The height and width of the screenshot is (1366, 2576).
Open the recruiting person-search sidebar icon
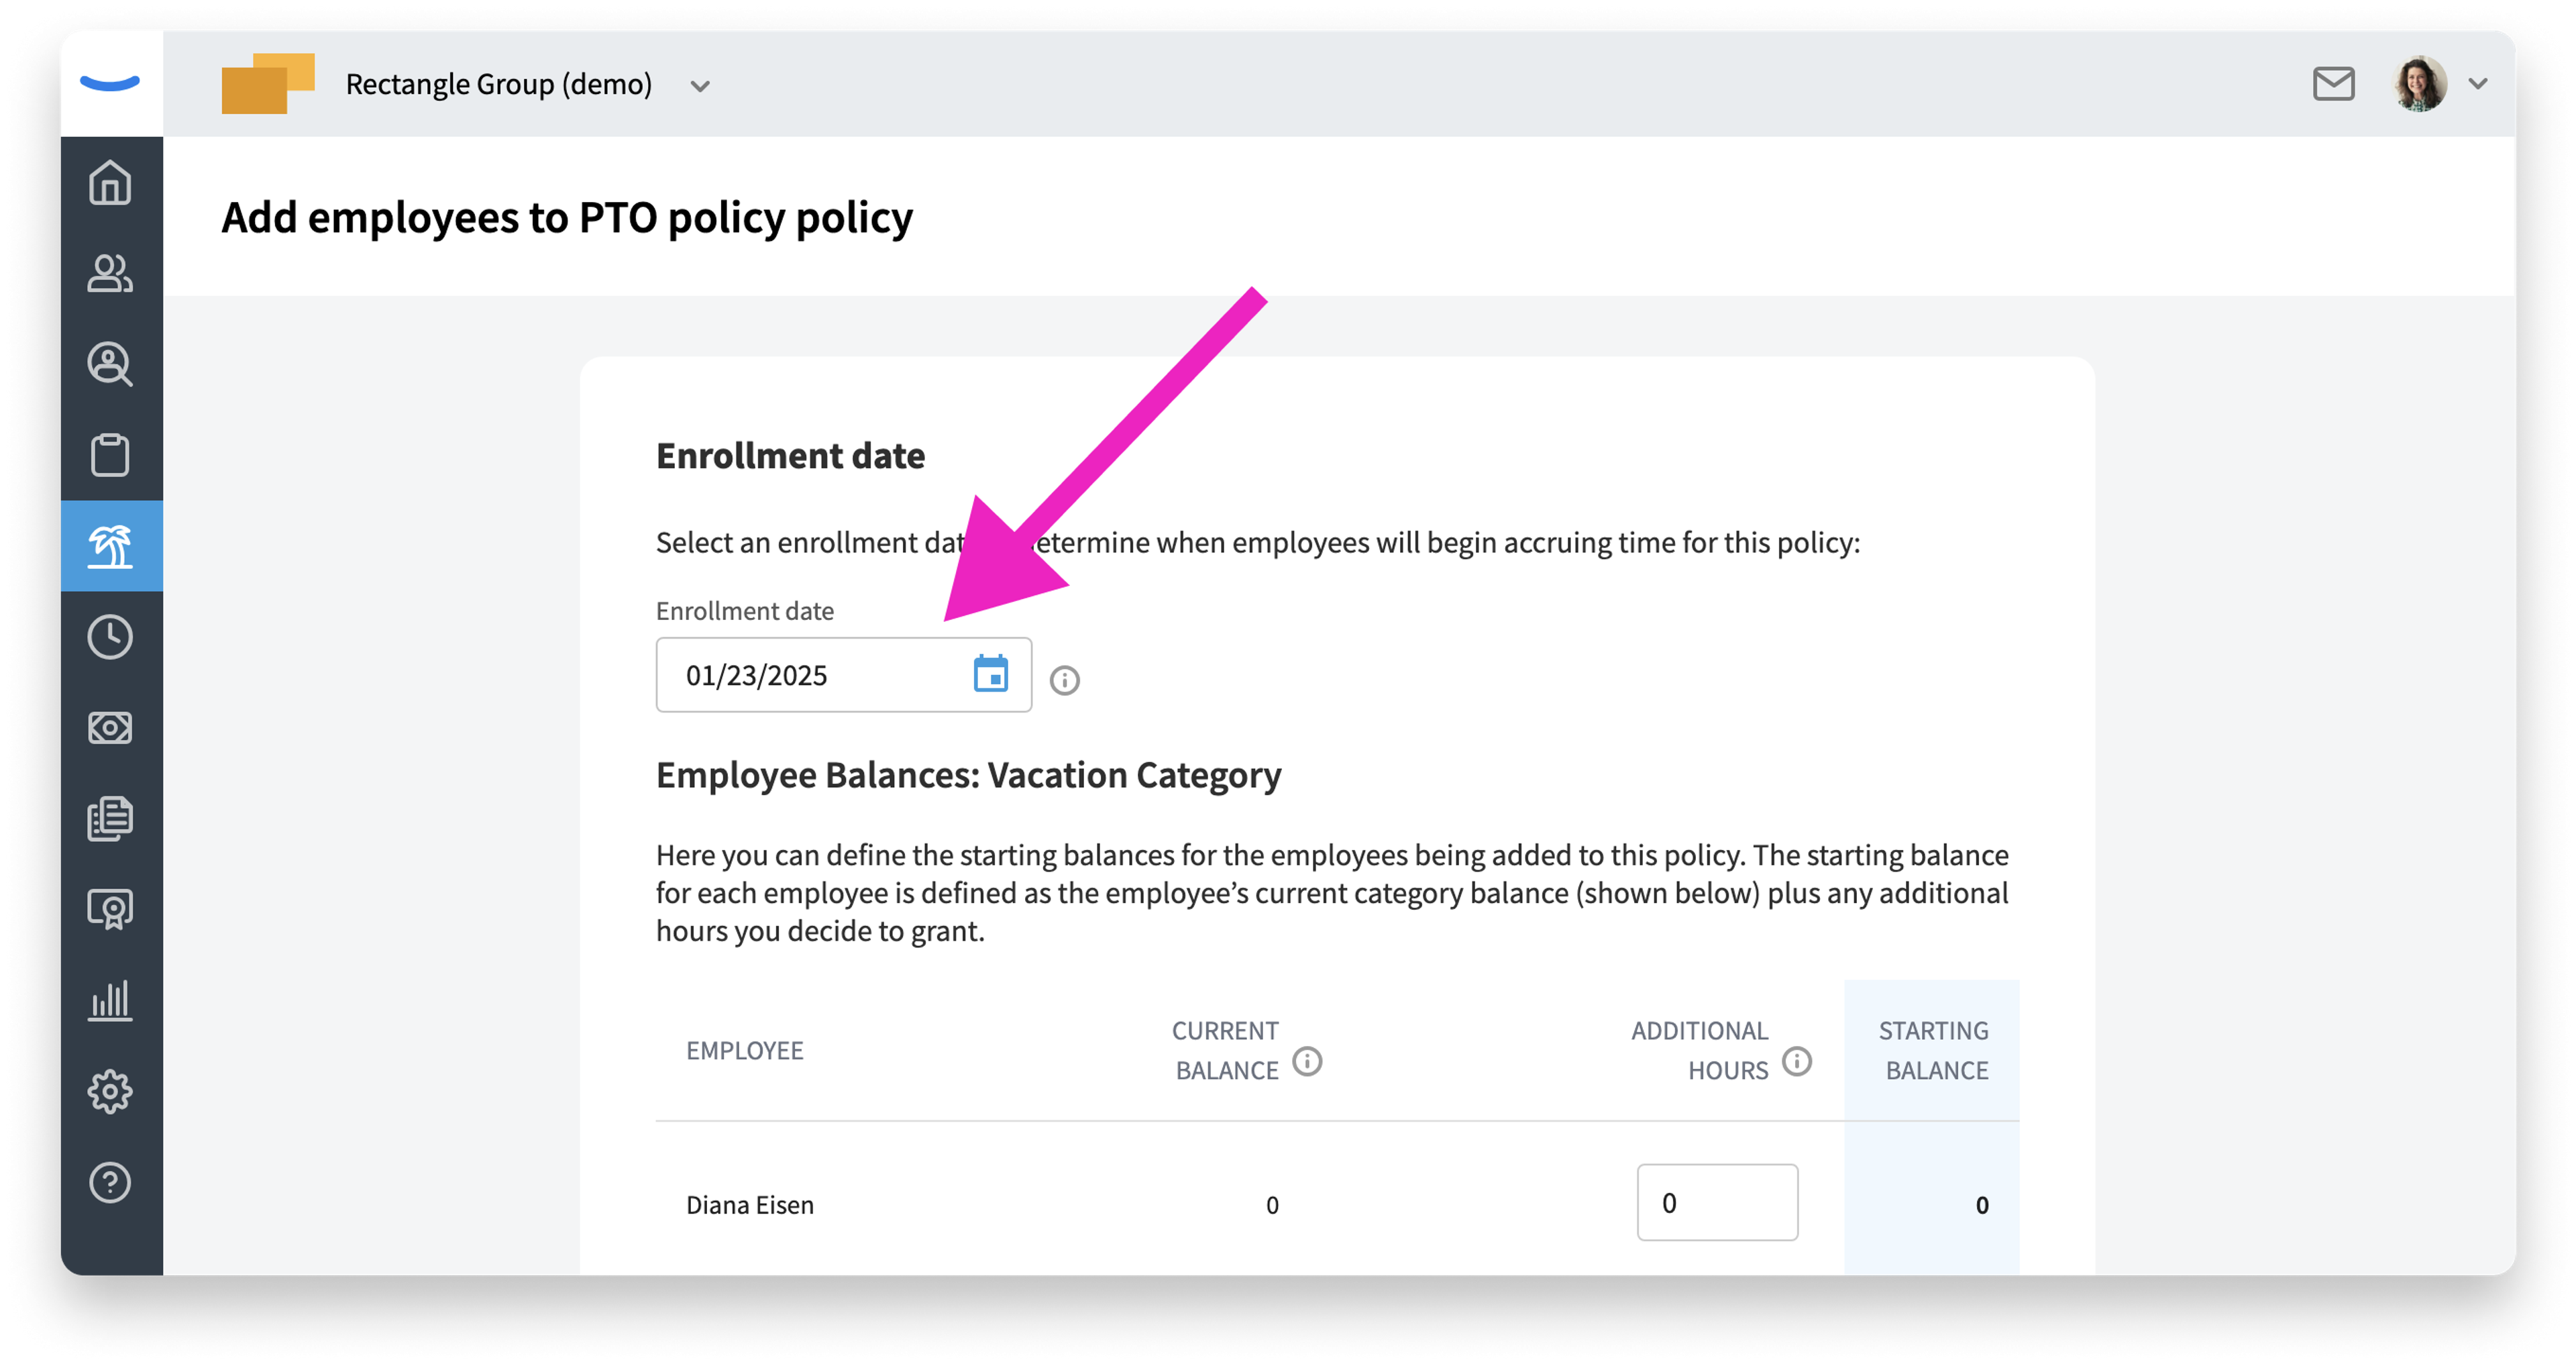click(110, 364)
